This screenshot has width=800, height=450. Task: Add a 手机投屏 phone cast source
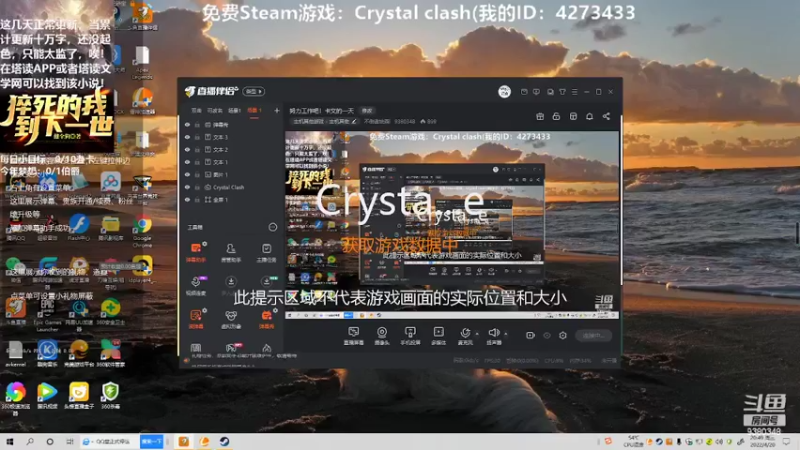(x=410, y=336)
